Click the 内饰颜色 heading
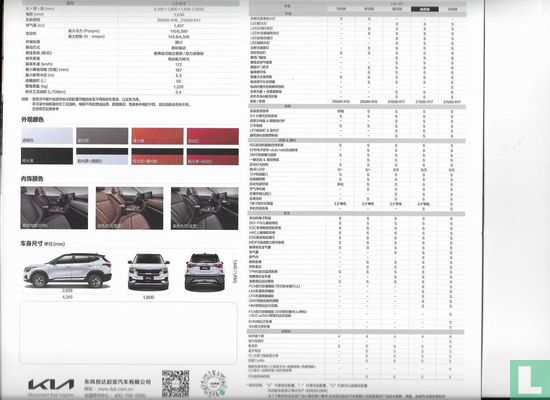Image resolution: width=550 pixels, height=400 pixels. tap(32, 179)
